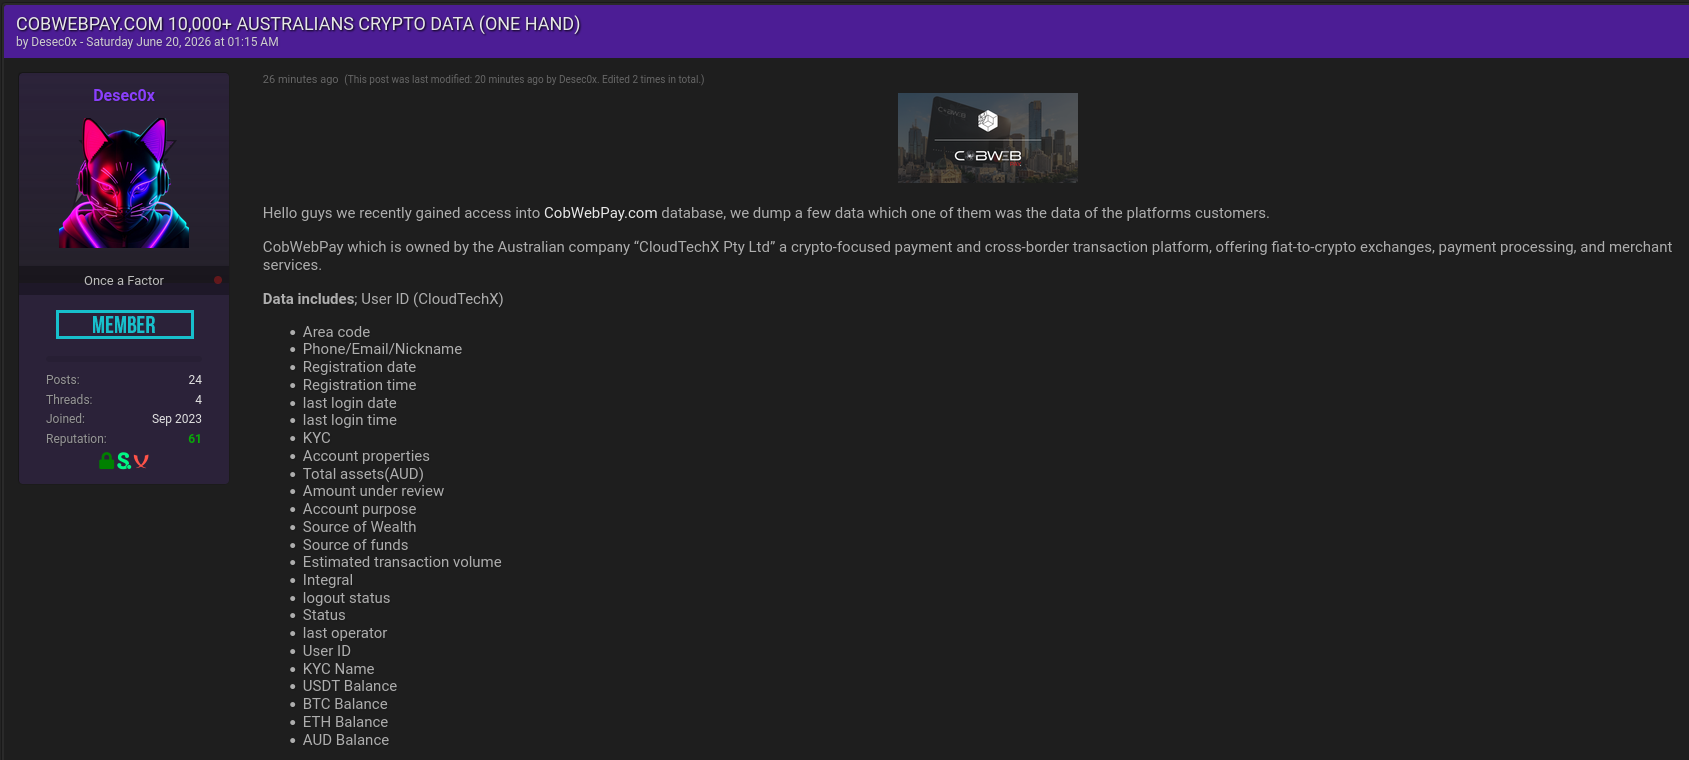Click the "Account purpose" list item
Viewport: 1689px width, 760px height.
point(359,509)
